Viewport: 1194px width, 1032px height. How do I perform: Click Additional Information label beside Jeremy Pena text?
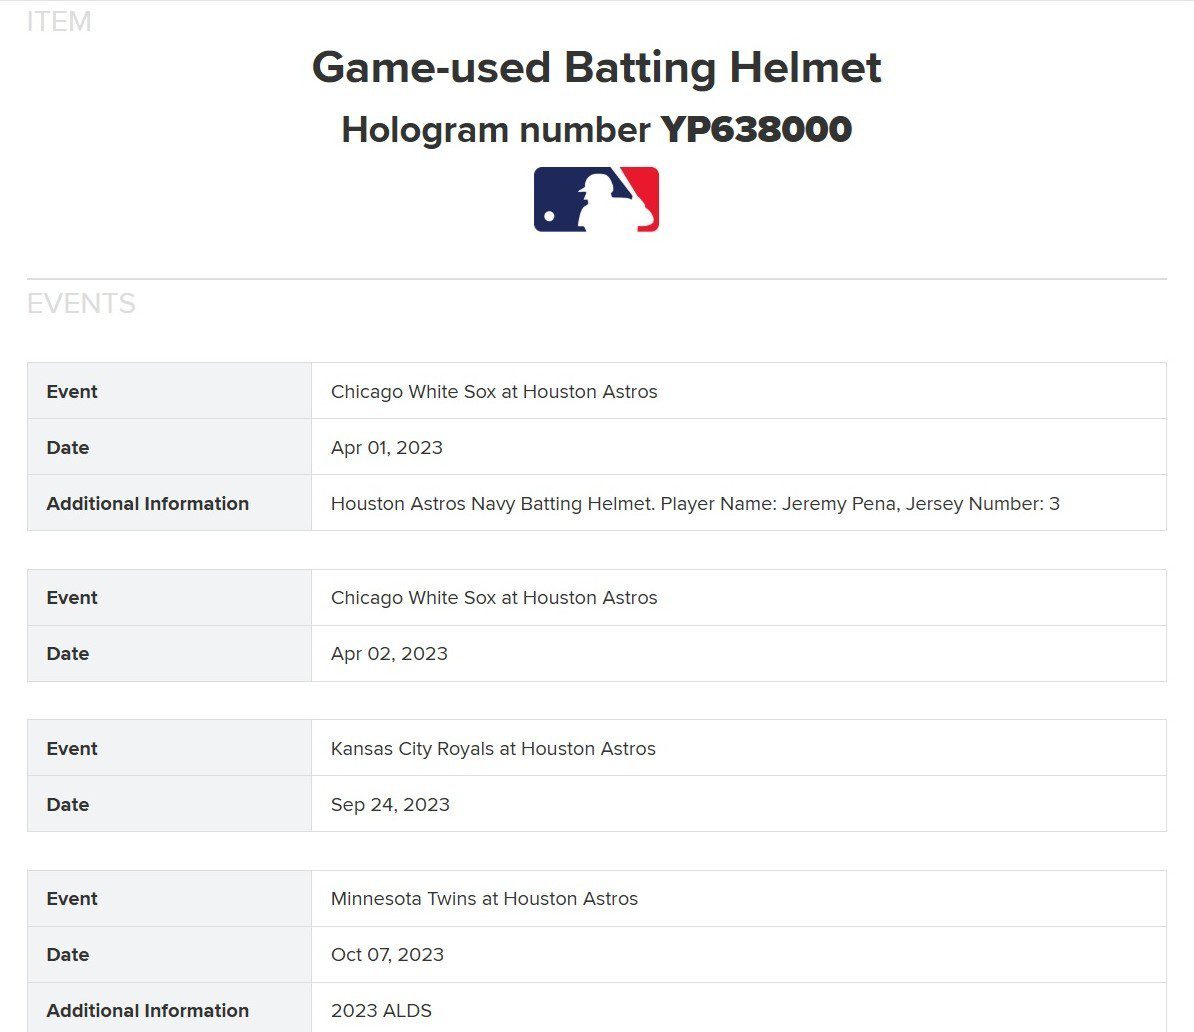click(x=147, y=503)
